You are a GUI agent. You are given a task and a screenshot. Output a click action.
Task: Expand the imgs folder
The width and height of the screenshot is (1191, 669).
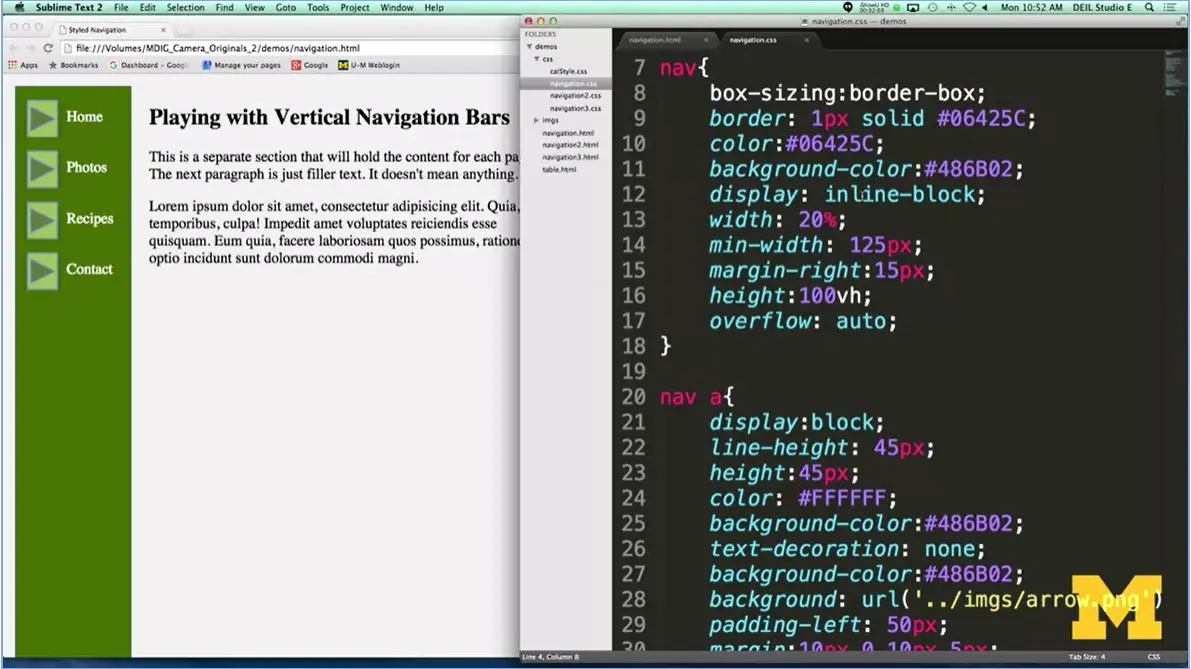coord(536,120)
